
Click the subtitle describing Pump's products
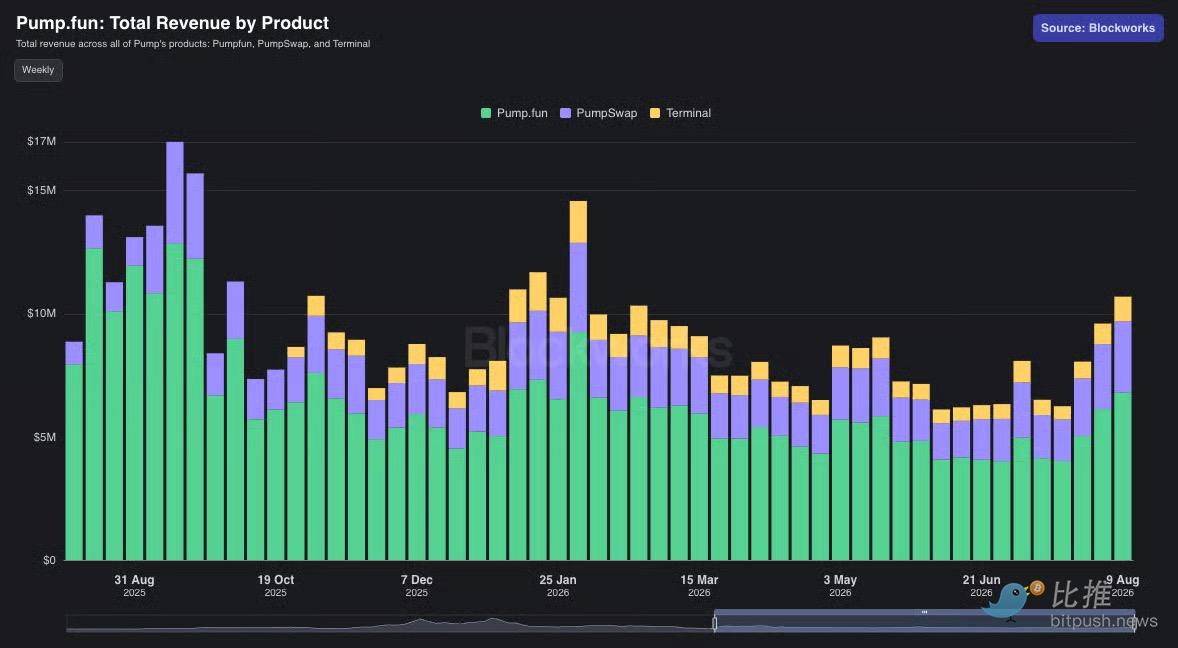193,44
